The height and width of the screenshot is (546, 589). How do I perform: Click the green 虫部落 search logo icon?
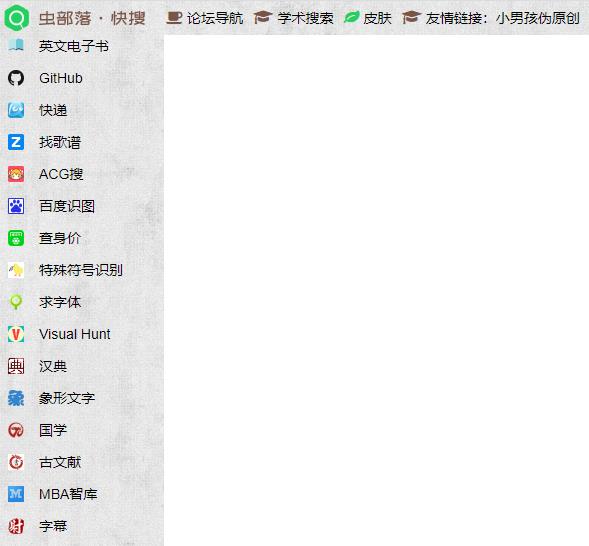click(x=17, y=18)
